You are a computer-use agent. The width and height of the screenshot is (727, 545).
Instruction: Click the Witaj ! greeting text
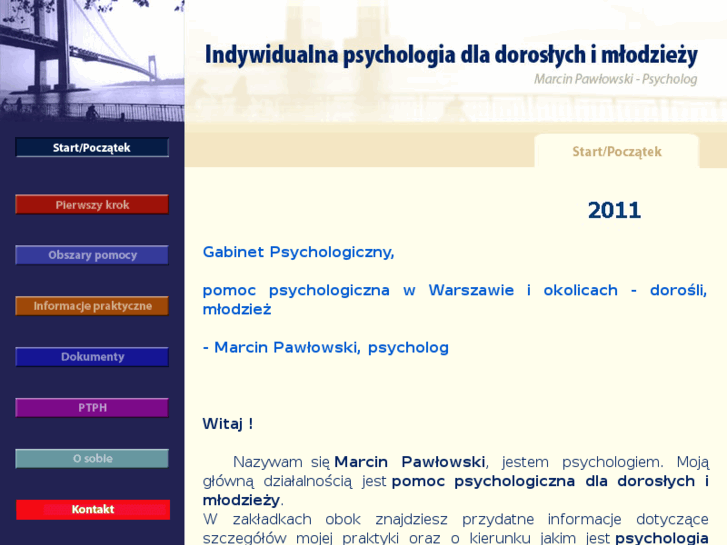coord(227,424)
